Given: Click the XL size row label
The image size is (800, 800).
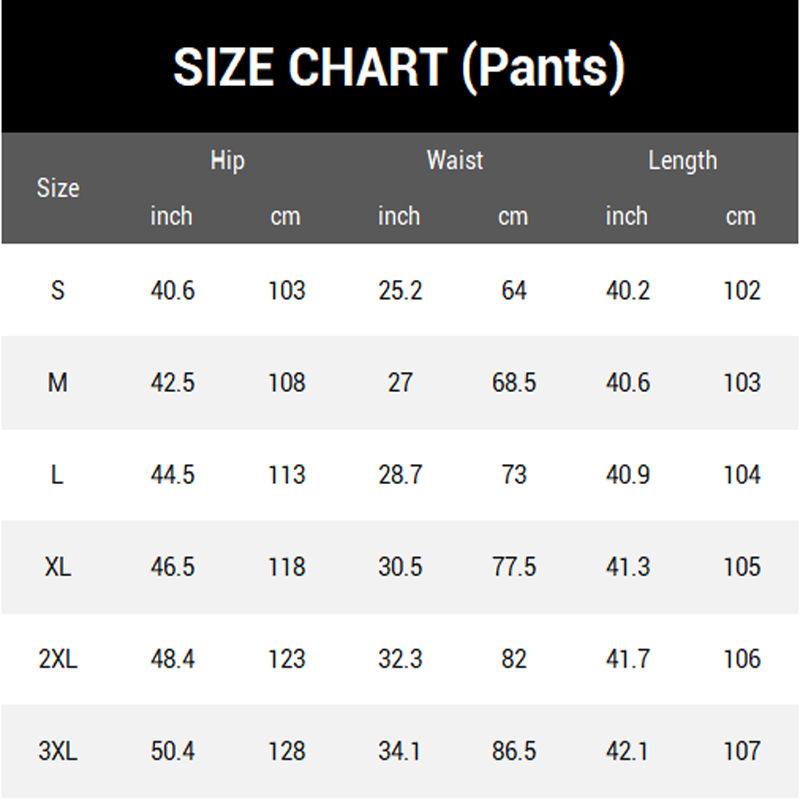Looking at the screenshot, I should tap(58, 567).
